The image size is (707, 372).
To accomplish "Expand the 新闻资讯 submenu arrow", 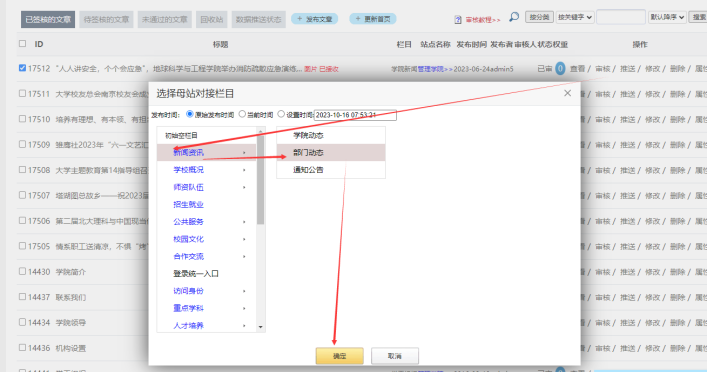I will click(x=244, y=153).
